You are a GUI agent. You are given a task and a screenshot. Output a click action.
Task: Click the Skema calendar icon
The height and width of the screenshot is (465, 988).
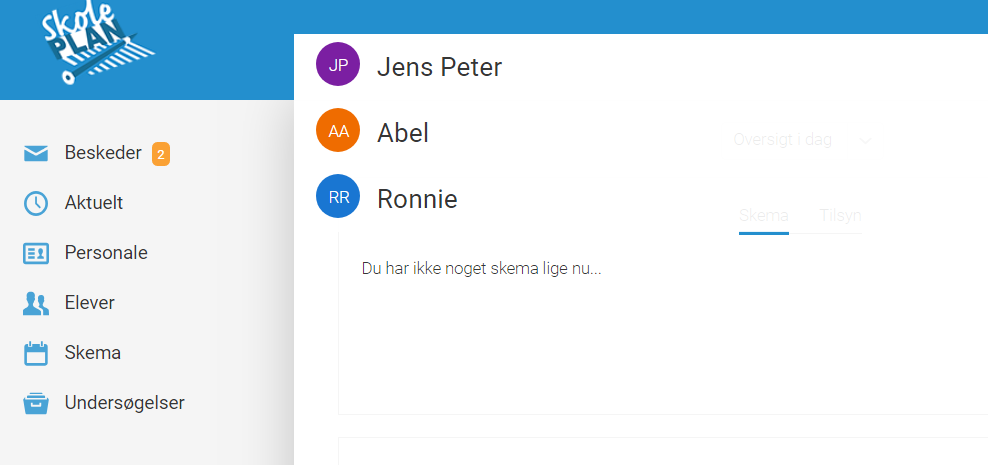click(36, 353)
